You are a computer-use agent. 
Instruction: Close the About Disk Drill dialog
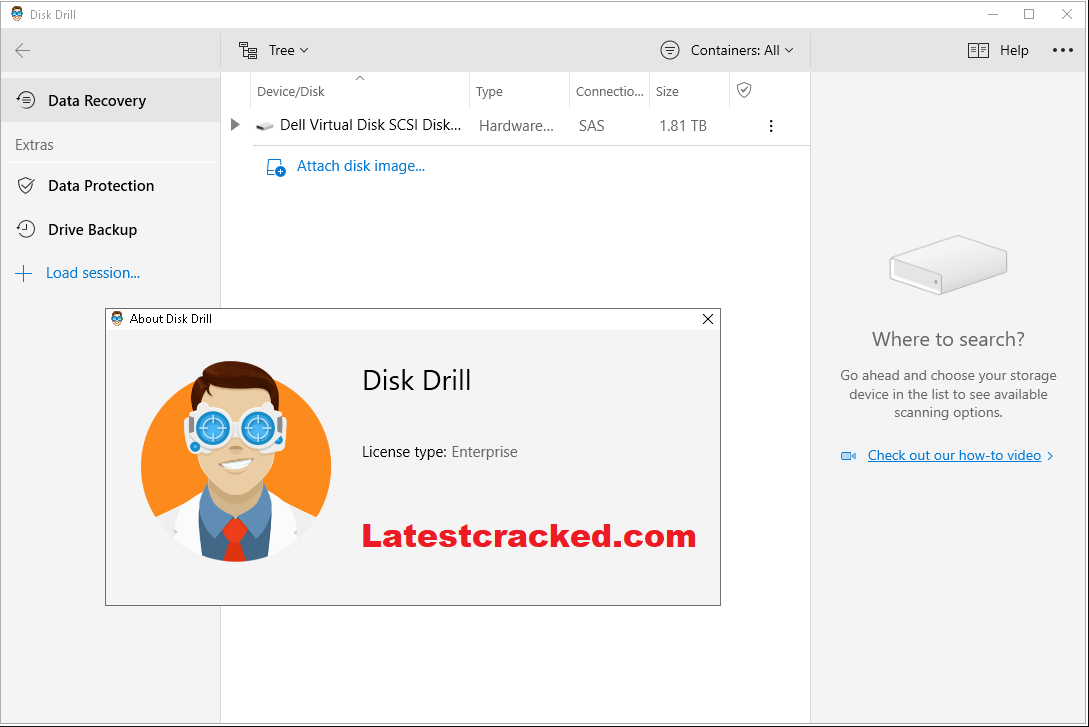click(708, 319)
